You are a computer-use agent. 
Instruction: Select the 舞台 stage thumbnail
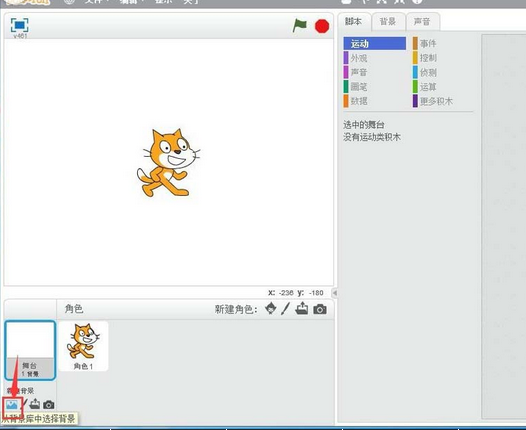(30, 350)
